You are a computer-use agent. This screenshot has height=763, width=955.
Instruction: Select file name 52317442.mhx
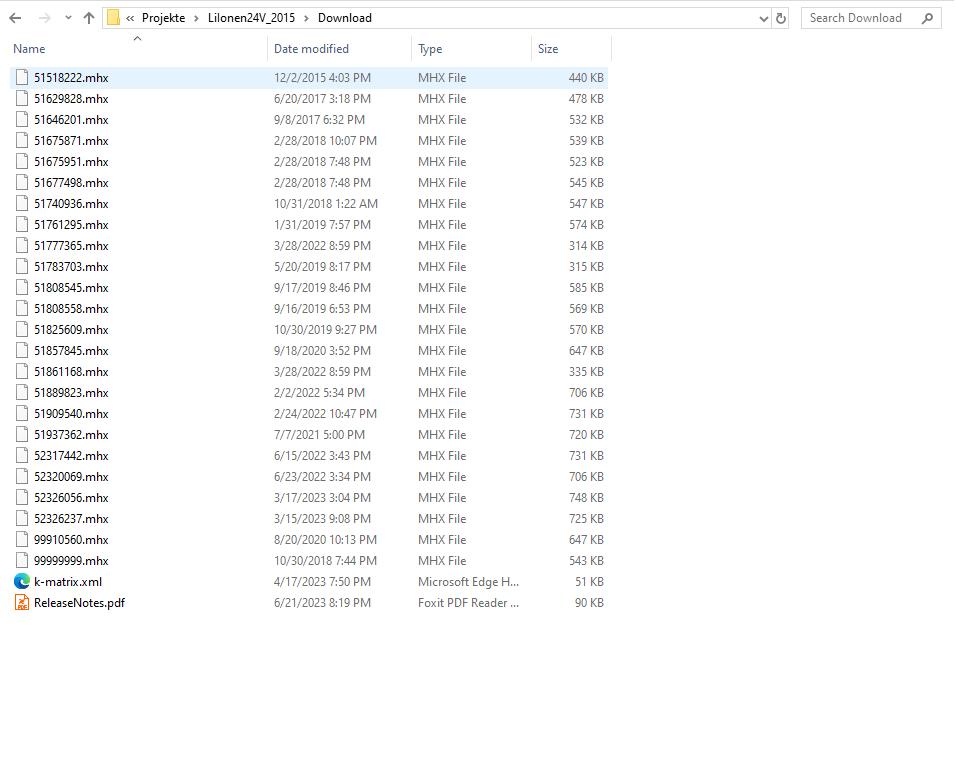point(71,456)
